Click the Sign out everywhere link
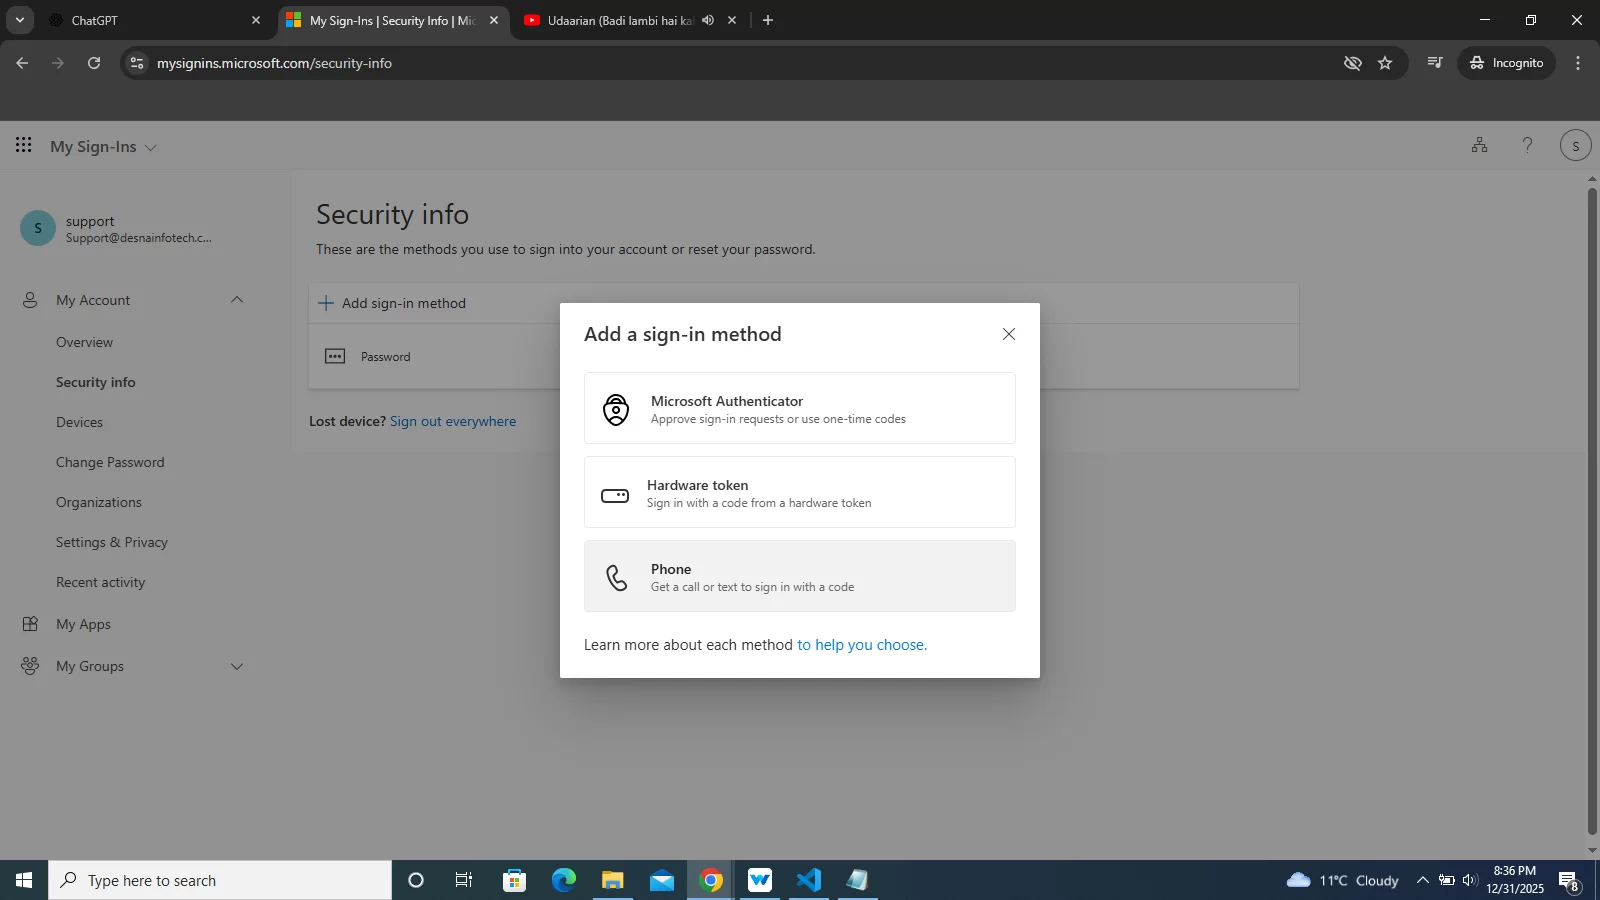Screen dimensions: 1600x900 (x=453, y=421)
